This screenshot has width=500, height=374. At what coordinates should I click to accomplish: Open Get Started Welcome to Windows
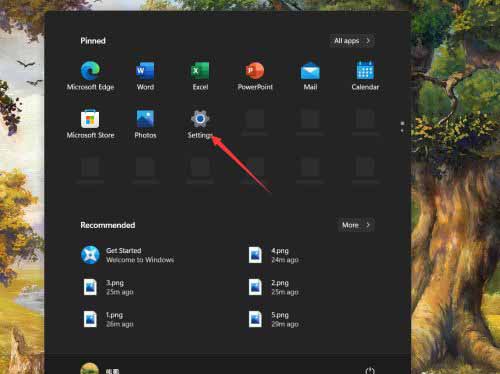click(x=128, y=255)
